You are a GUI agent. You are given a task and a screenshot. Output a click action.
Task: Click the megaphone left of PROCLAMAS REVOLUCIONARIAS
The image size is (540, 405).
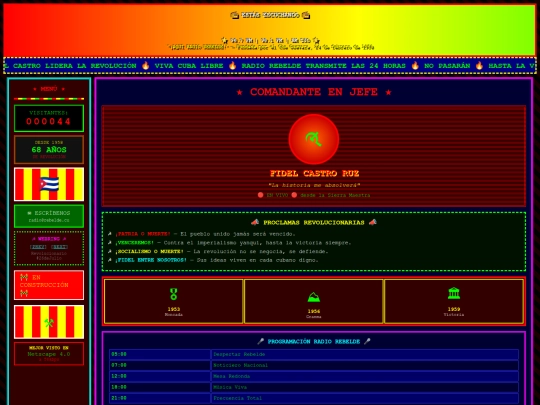(x=255, y=222)
